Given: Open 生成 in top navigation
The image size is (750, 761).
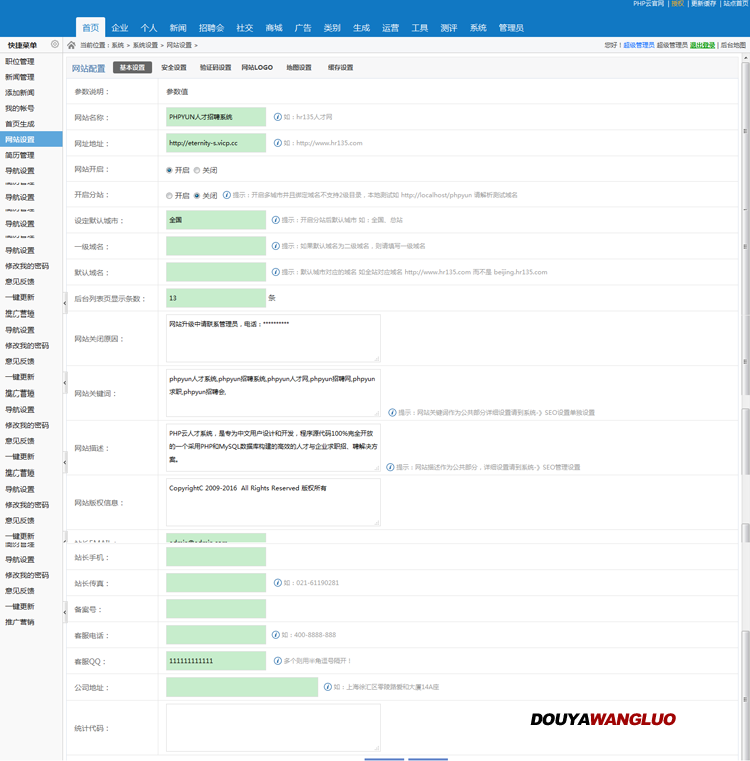Looking at the screenshot, I should 361,28.
